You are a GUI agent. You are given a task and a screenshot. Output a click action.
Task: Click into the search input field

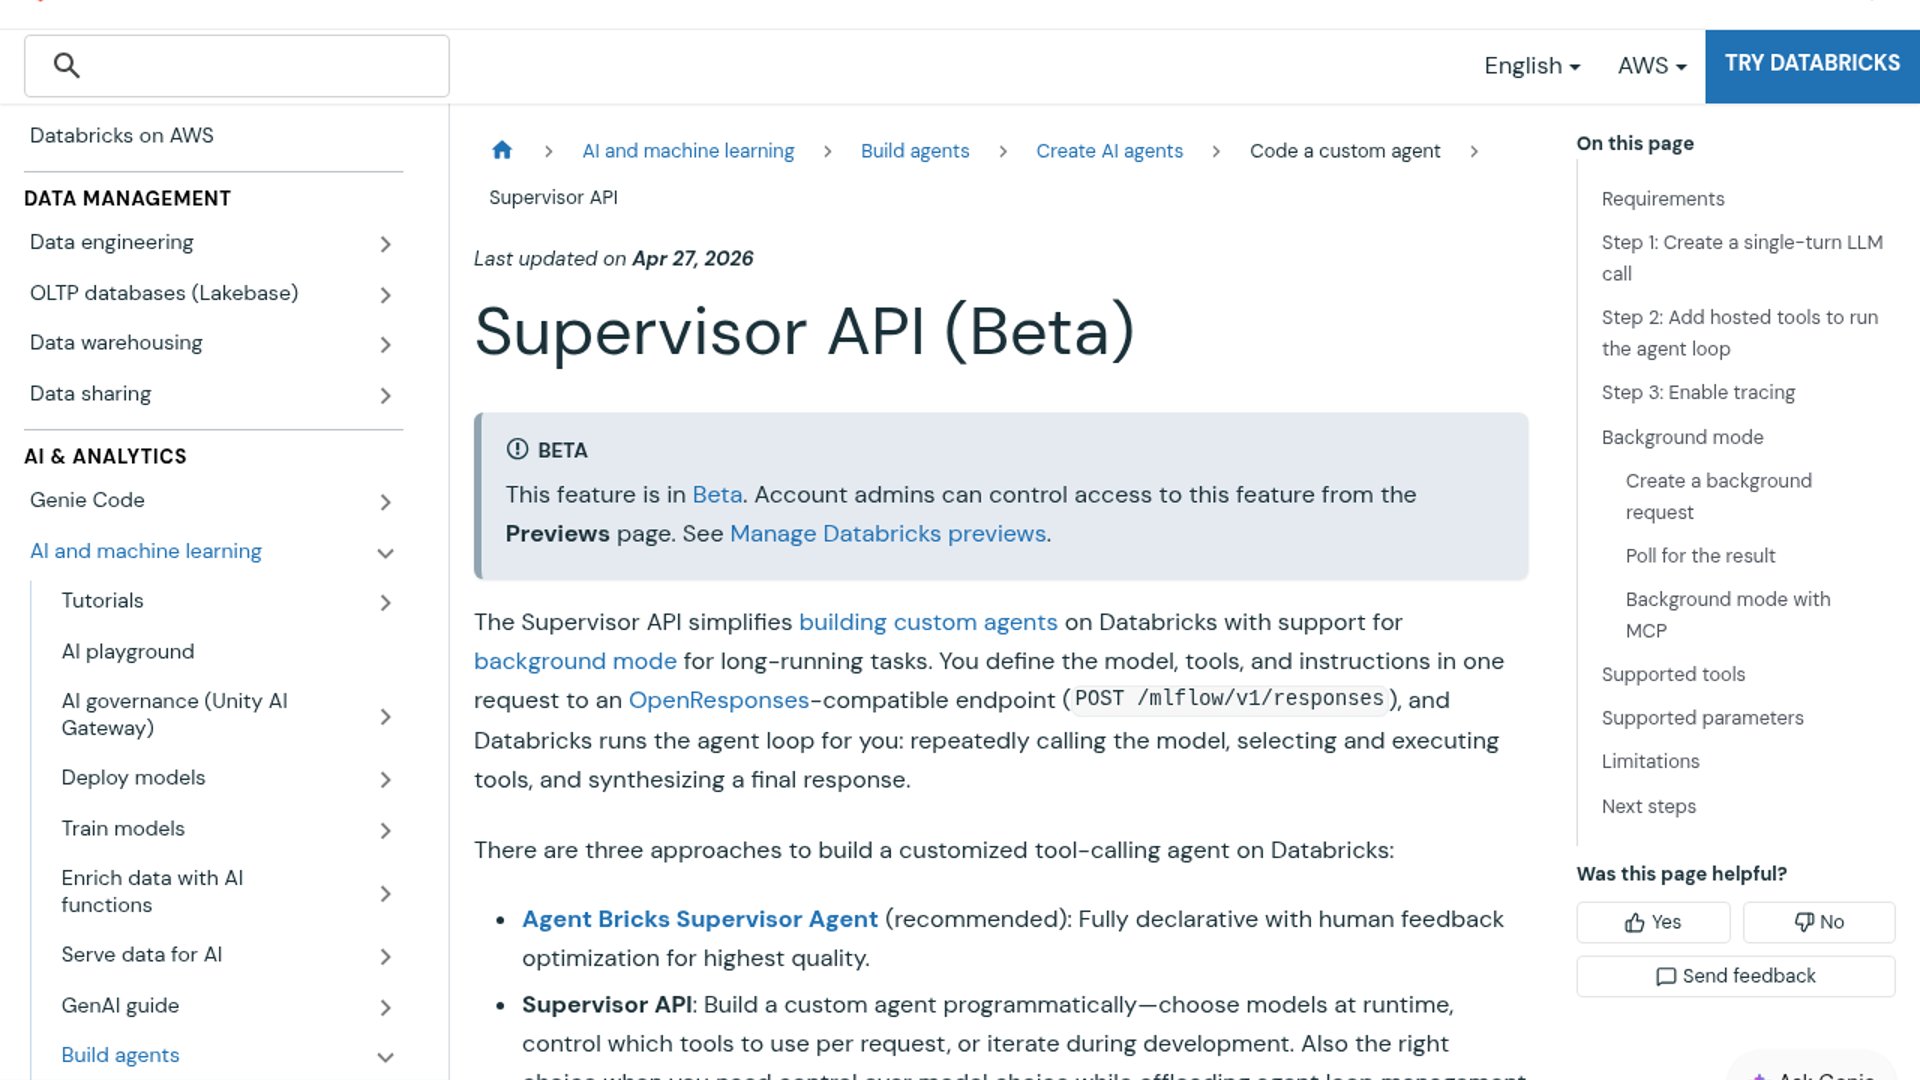tap(260, 66)
